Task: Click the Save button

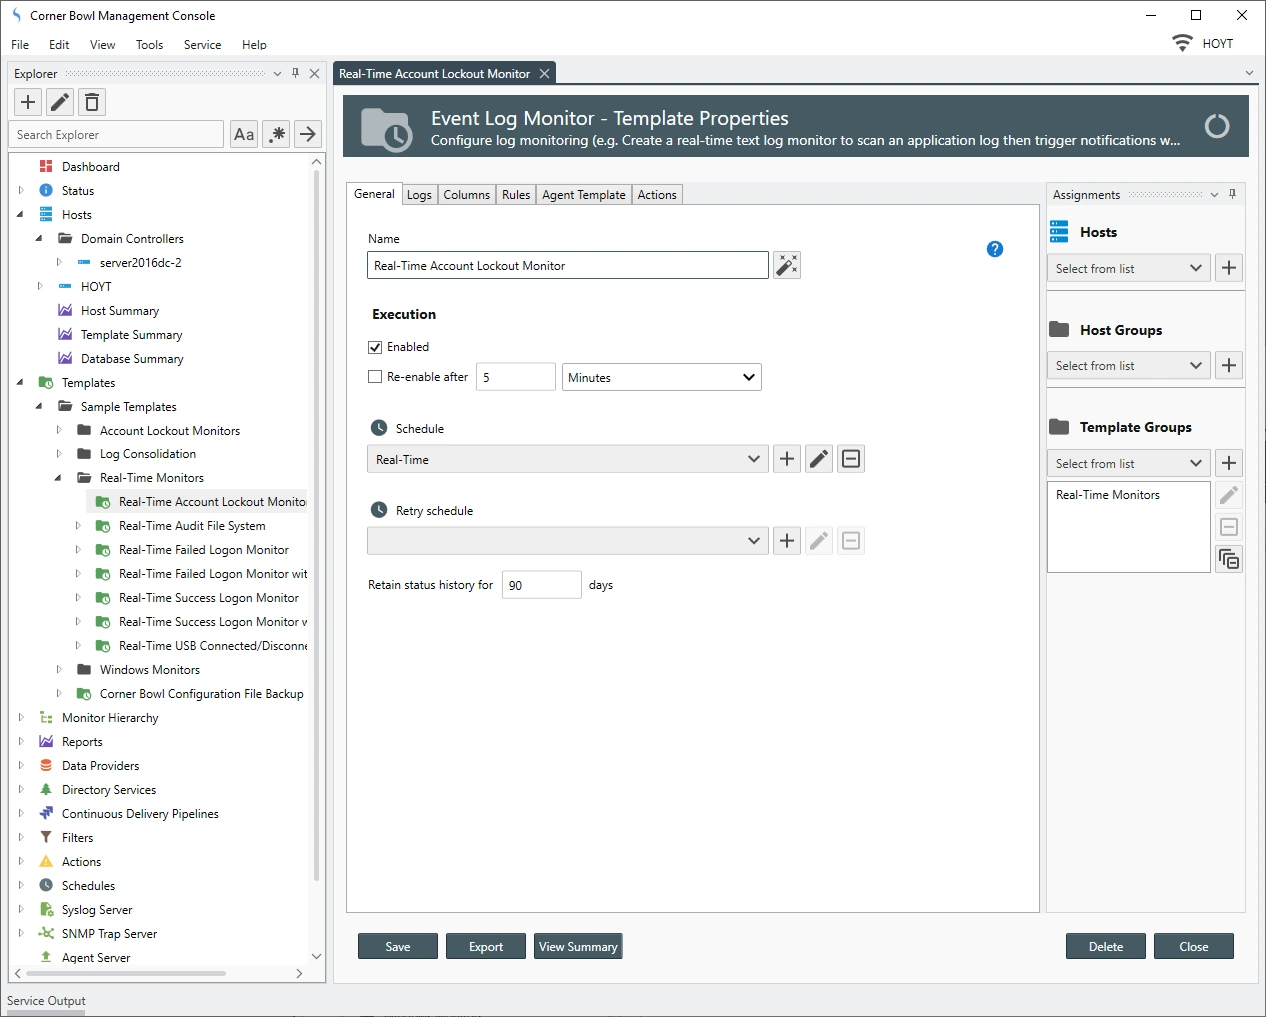Action: tap(398, 946)
